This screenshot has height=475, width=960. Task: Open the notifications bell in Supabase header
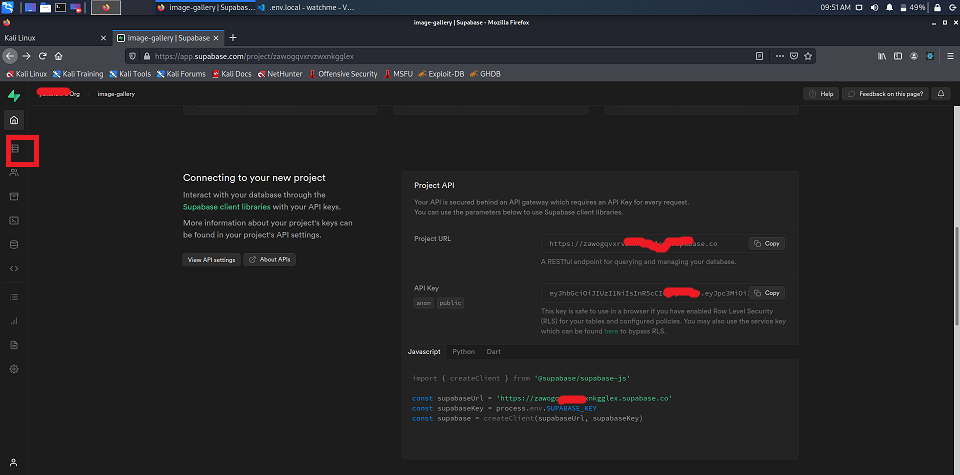pyautogui.click(x=940, y=94)
